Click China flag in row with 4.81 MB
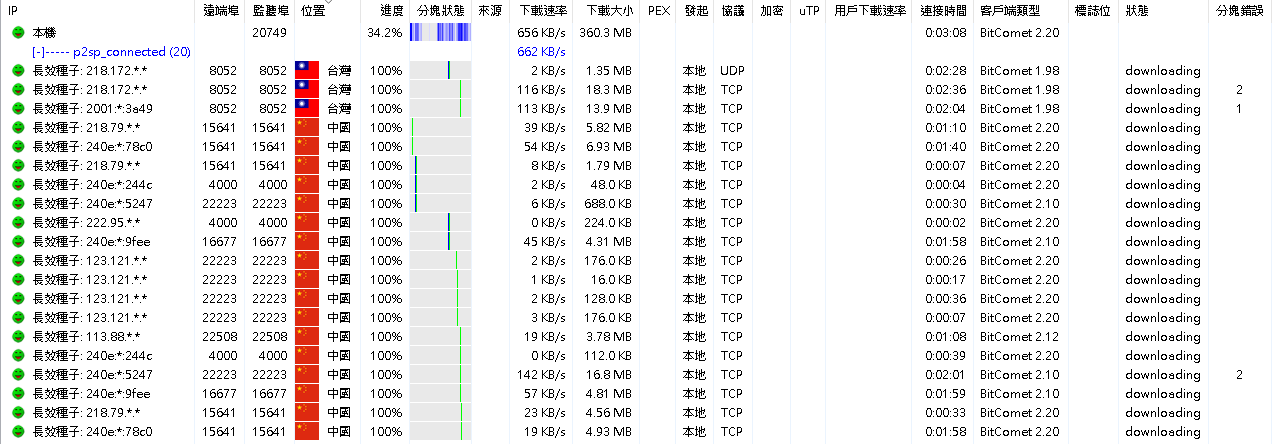This screenshot has width=1274, height=444. (306, 394)
